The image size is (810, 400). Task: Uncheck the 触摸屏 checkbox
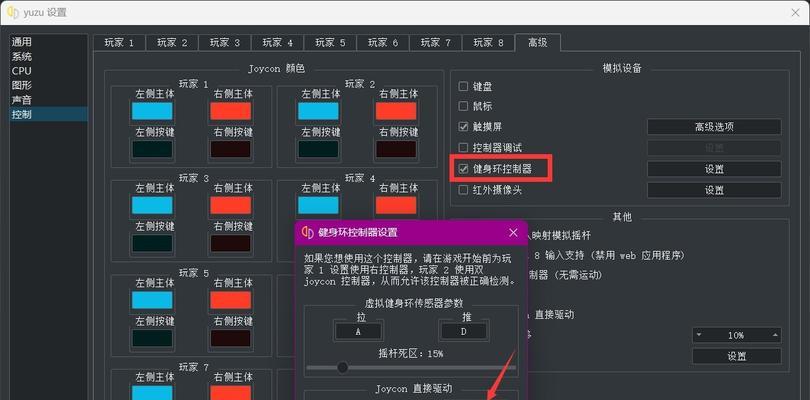click(x=463, y=127)
